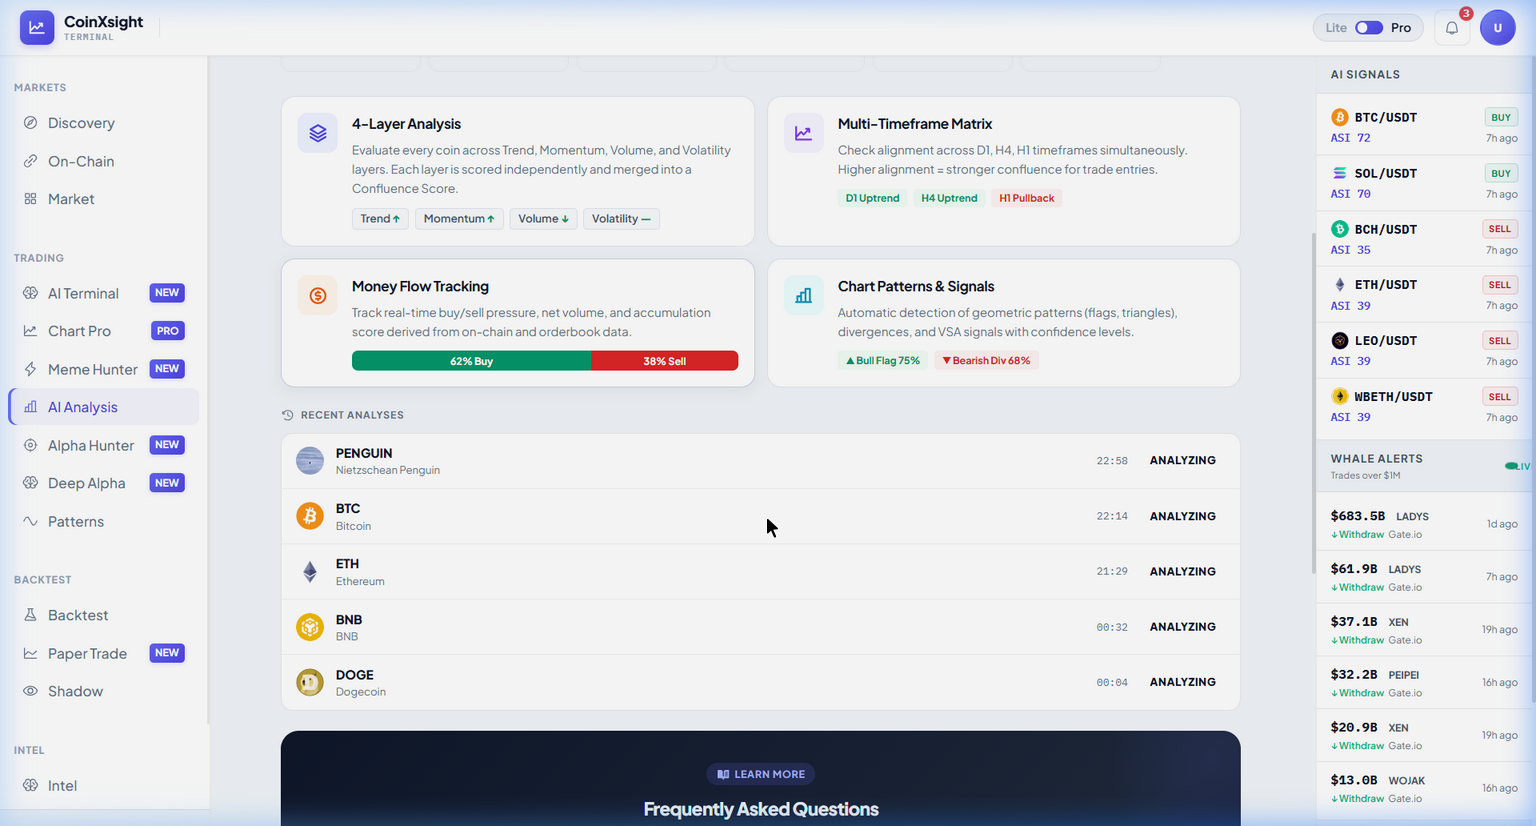Open the user avatar menu

(x=1498, y=28)
